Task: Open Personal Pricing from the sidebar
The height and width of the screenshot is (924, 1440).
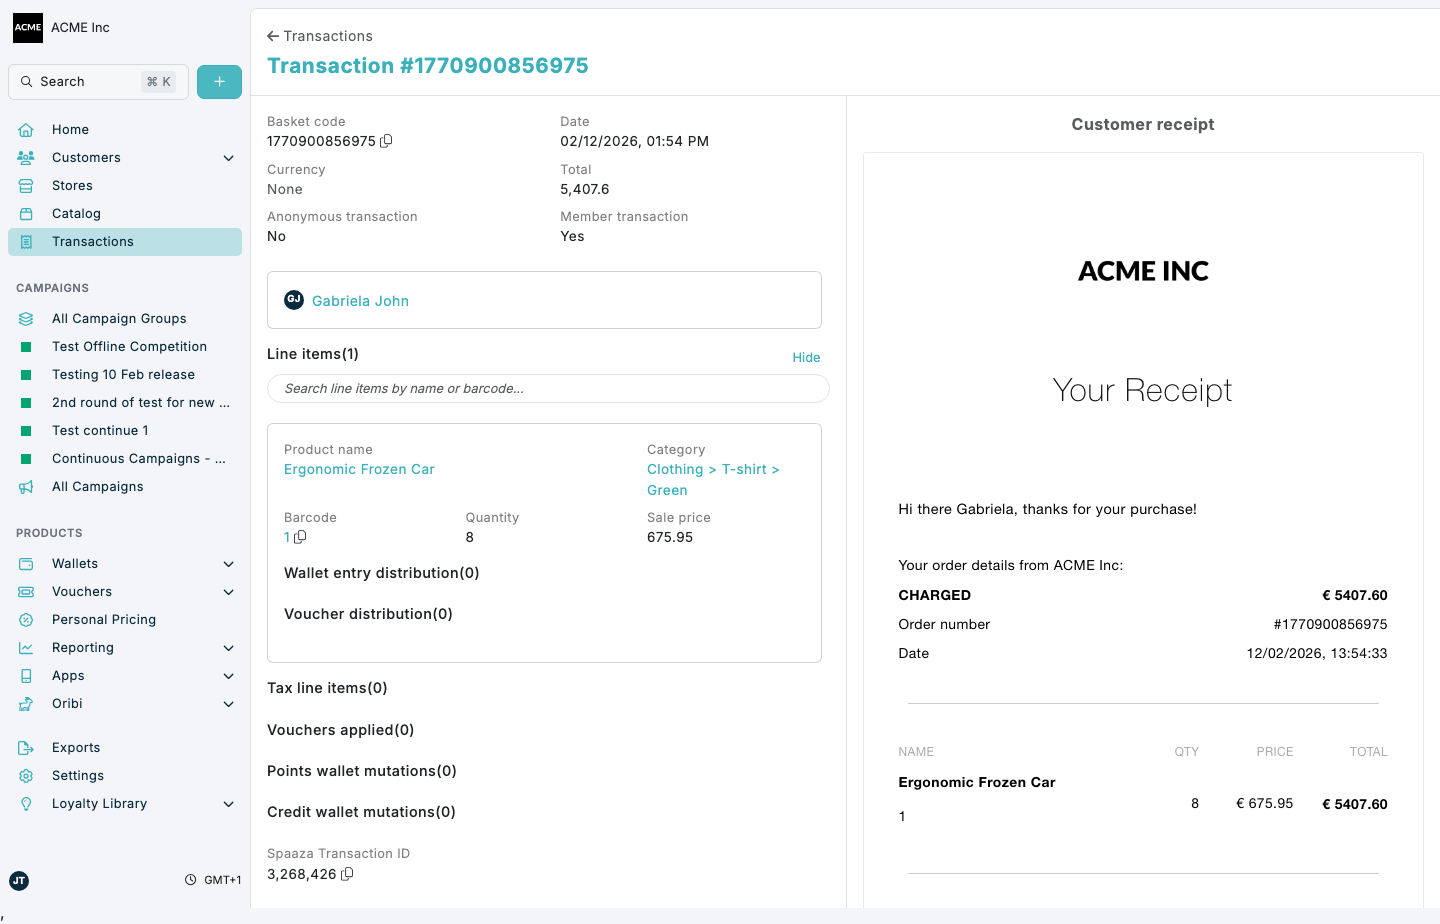Action: coord(103,619)
